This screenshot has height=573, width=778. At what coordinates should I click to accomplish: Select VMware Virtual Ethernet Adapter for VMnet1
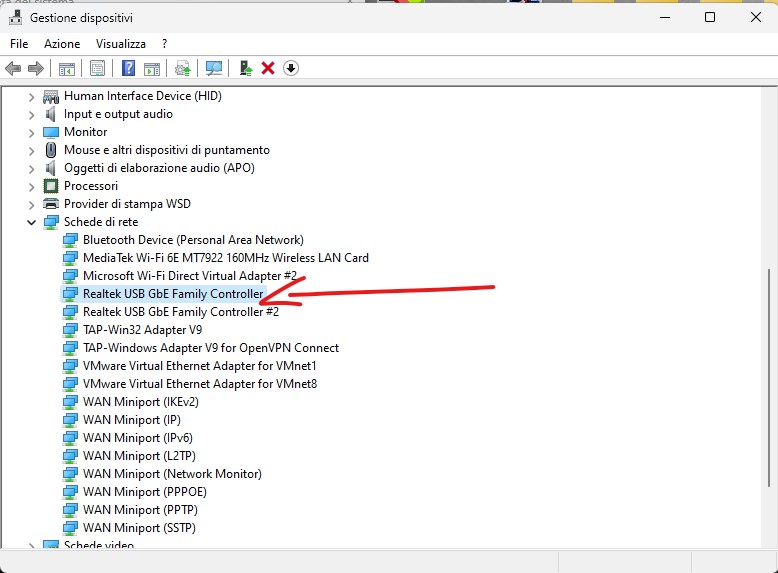199,366
